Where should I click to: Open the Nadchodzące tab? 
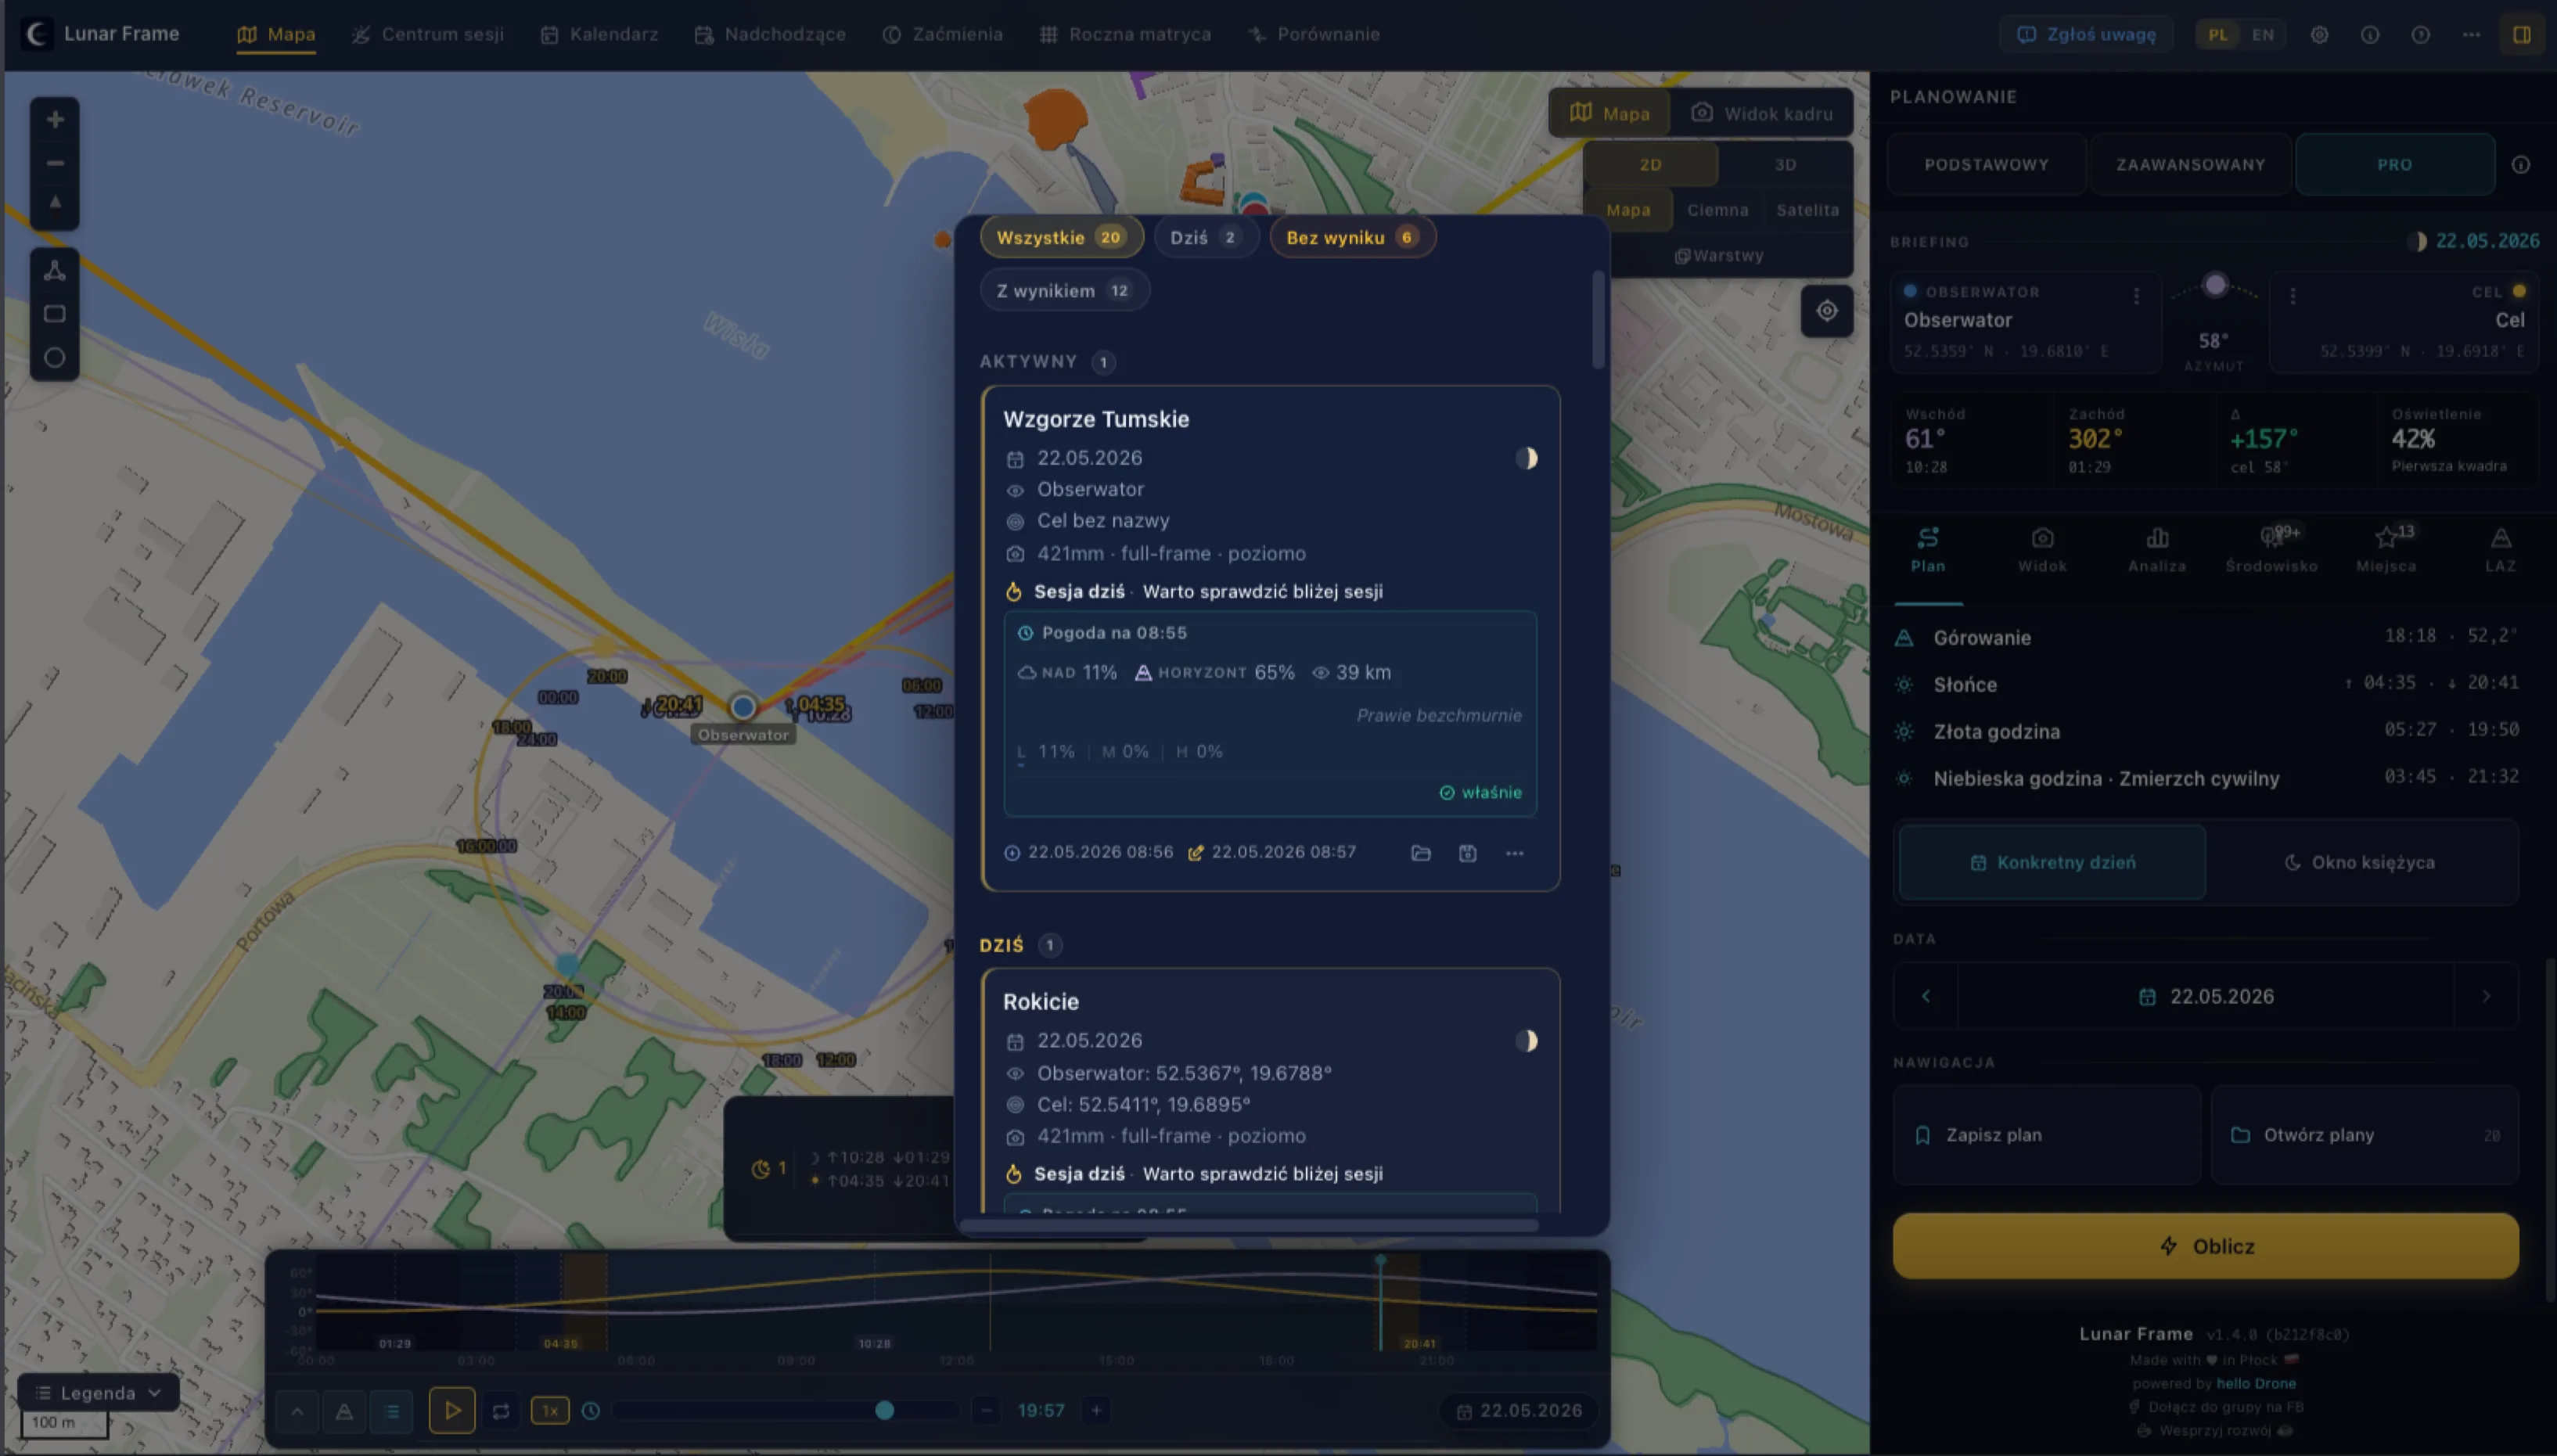(x=770, y=35)
